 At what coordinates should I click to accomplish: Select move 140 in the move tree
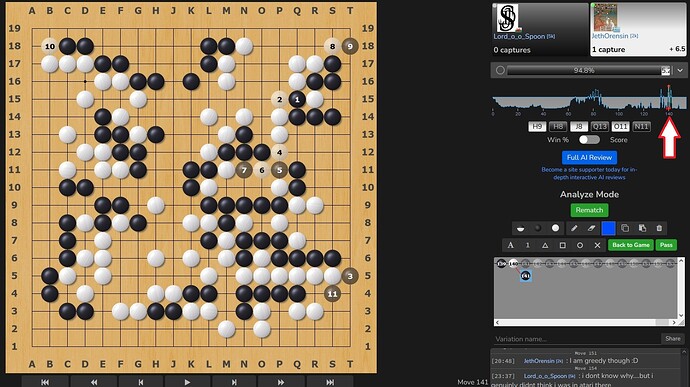tap(513, 264)
